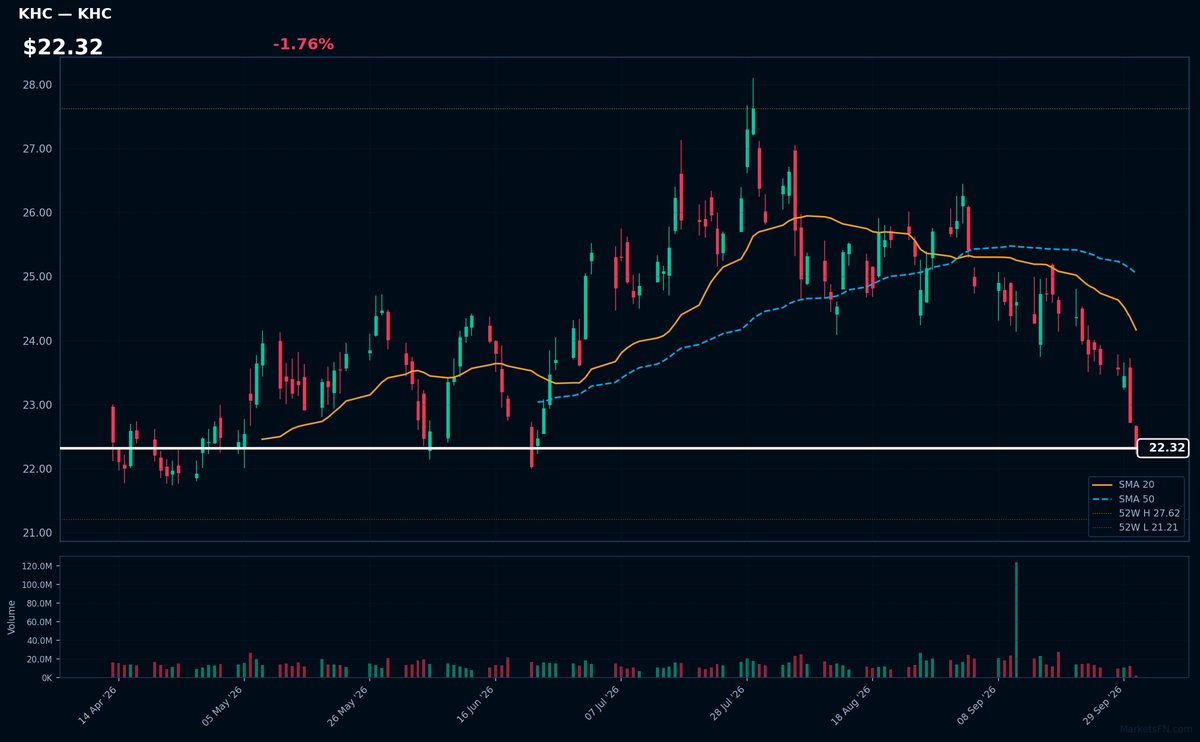Click the 0K volume axis label
The height and width of the screenshot is (742, 1200).
point(46,678)
